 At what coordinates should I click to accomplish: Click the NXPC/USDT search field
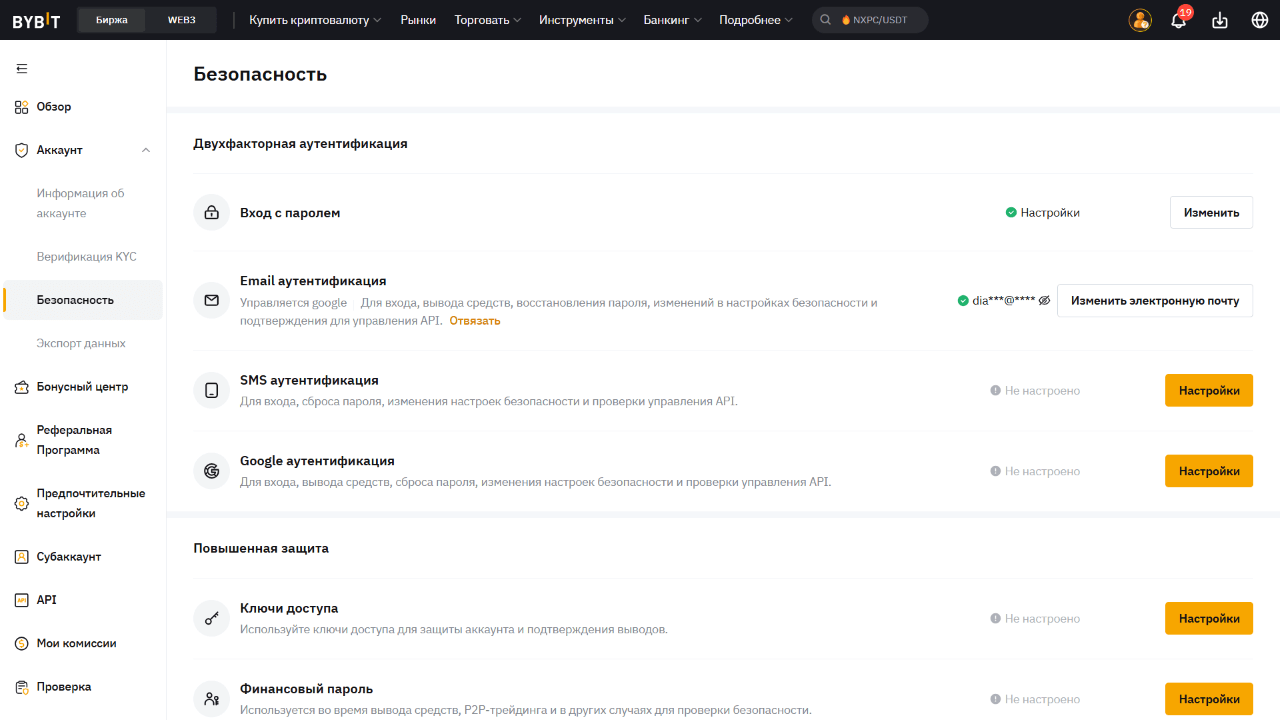[880, 20]
